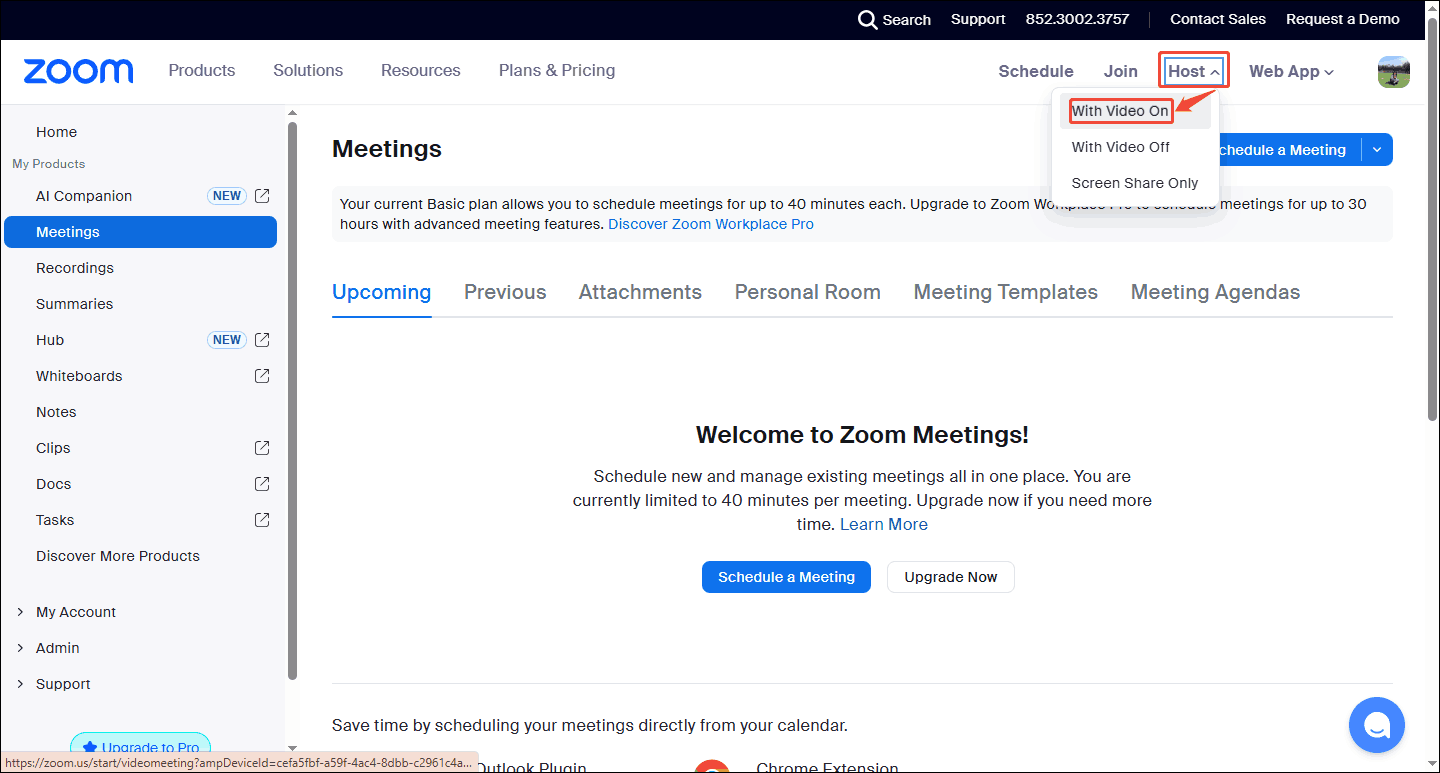Open the Web App dropdown

click(1291, 71)
